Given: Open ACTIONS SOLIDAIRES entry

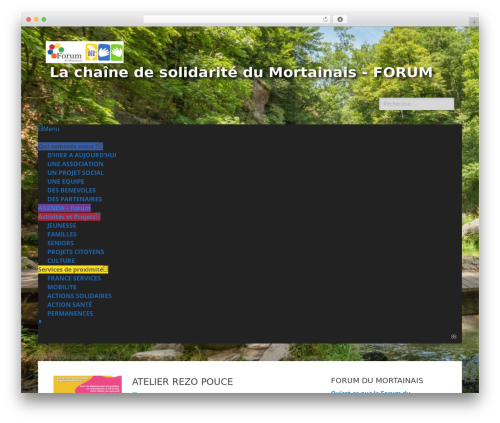Looking at the screenshot, I should point(79,296).
